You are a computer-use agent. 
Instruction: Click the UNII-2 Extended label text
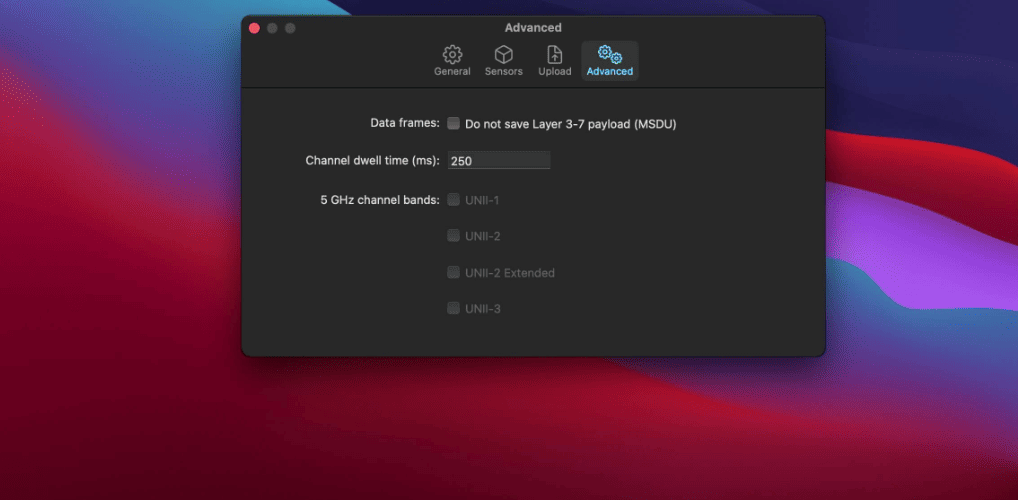click(x=510, y=273)
